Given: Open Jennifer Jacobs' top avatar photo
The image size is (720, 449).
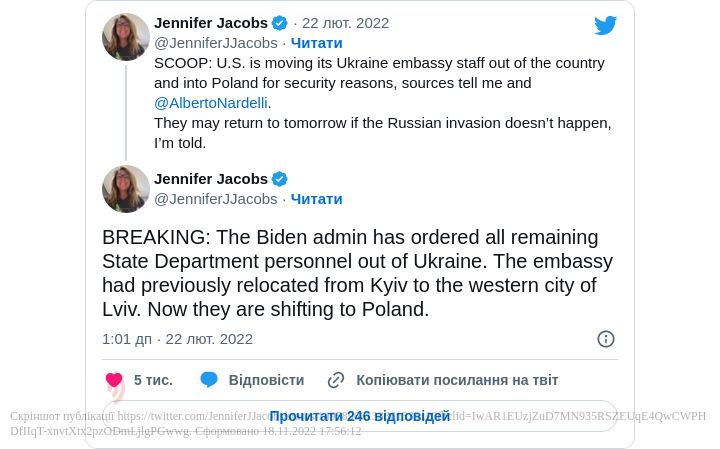Looking at the screenshot, I should [126, 37].
